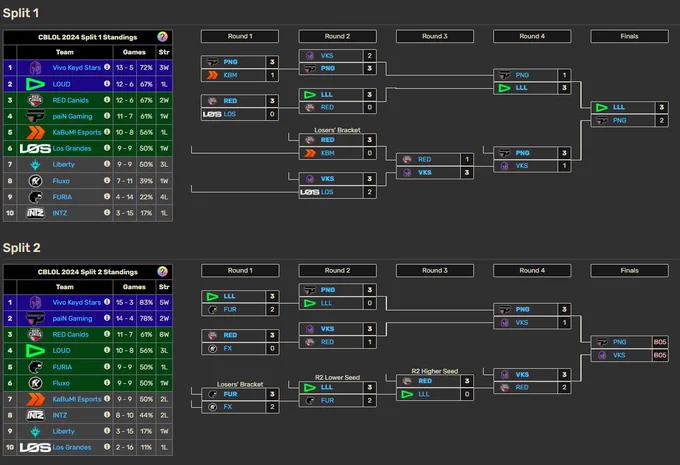Open info icon for RED Canids Split 1
This screenshot has width=680, height=465.
tap(107, 100)
